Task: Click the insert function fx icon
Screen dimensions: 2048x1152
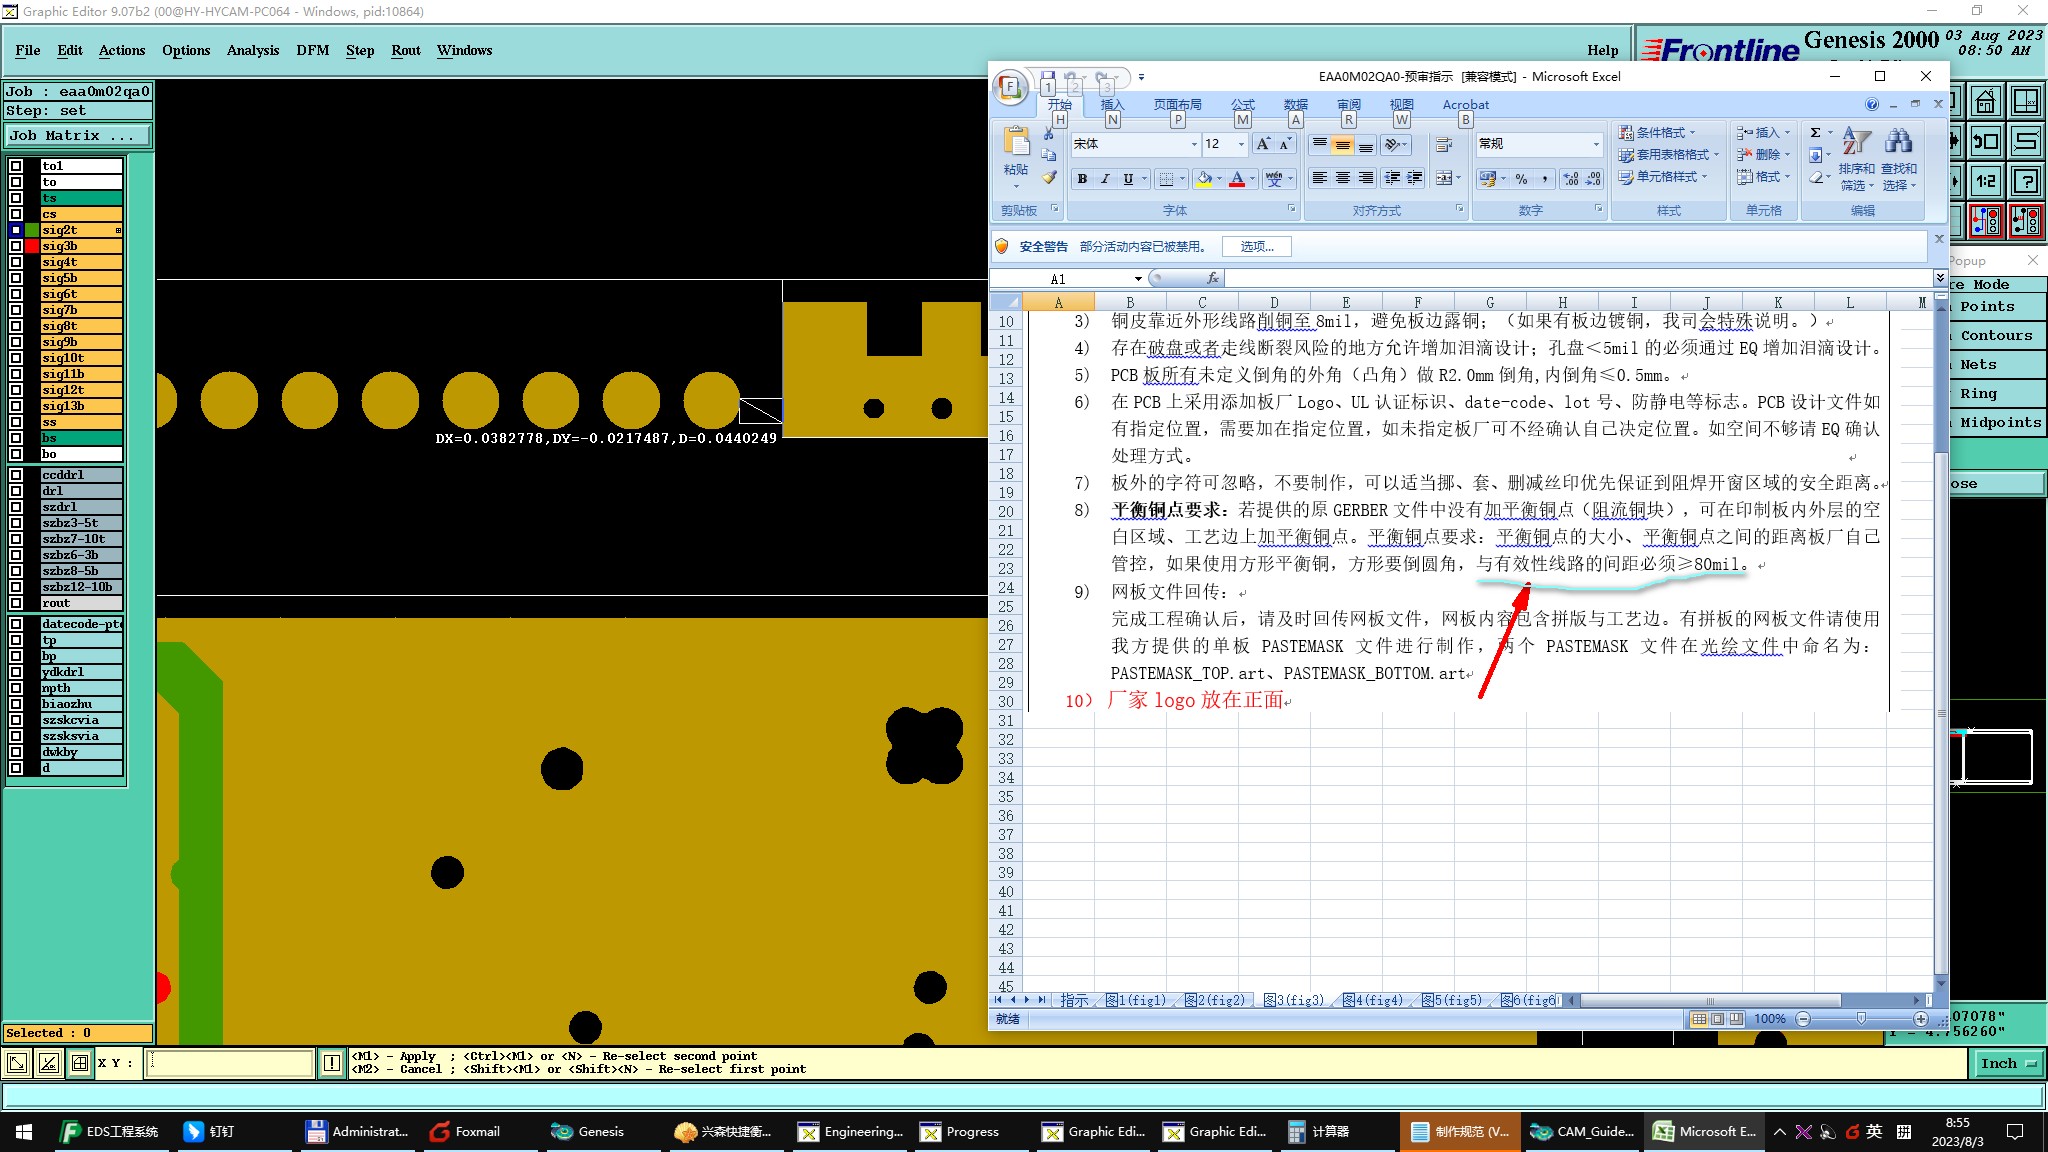Action: click(x=1212, y=278)
